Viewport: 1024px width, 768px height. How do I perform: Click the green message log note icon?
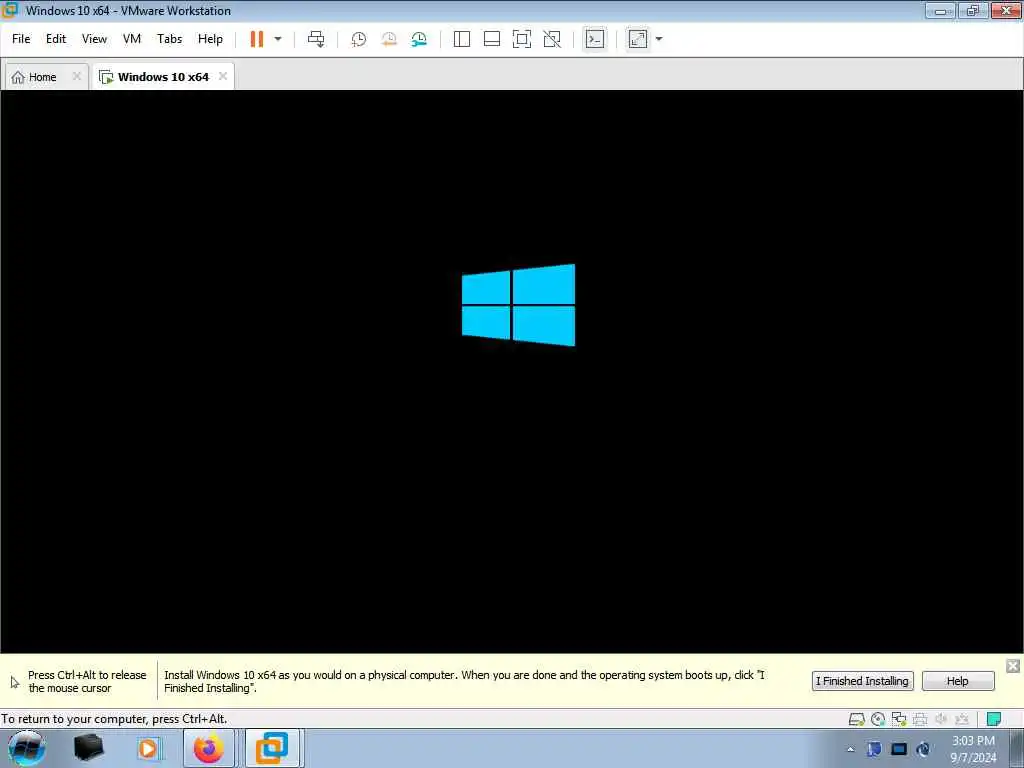(x=994, y=720)
